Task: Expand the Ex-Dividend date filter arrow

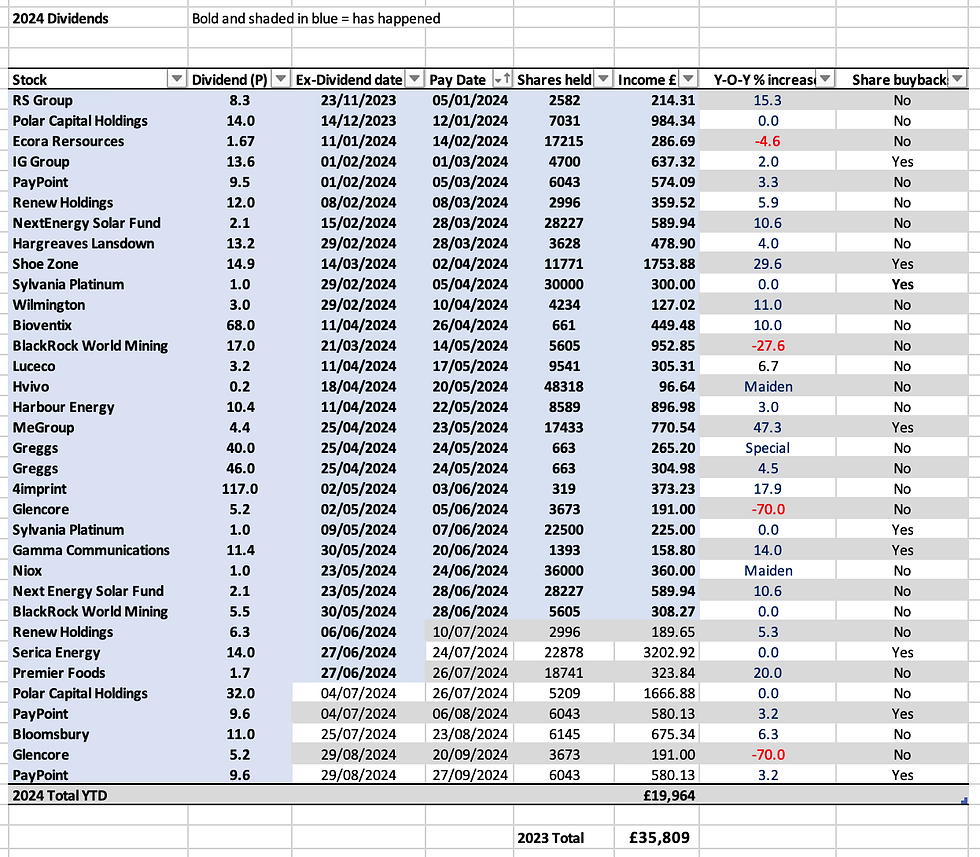Action: click(x=414, y=79)
